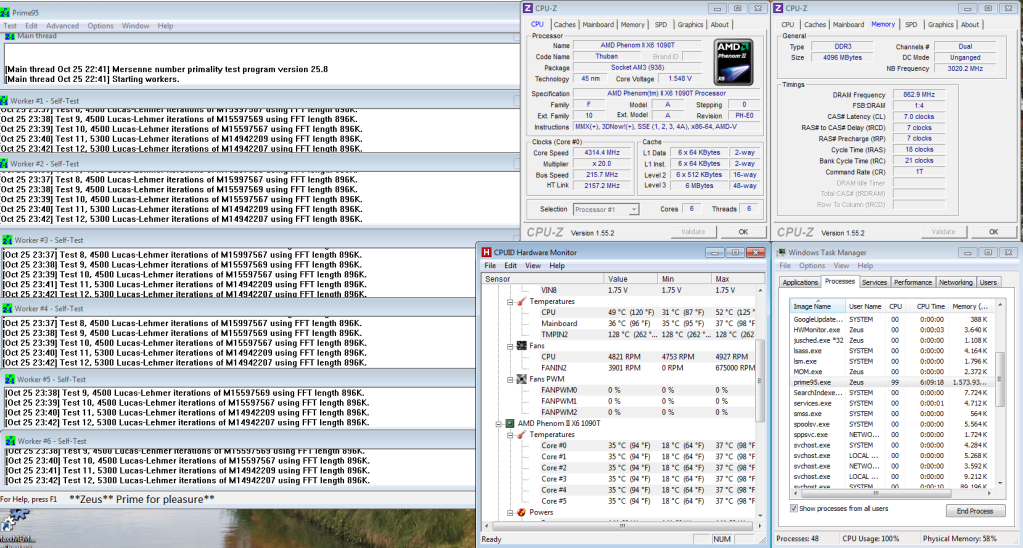Click the Fans PWM icon in sensor tree
The width and height of the screenshot is (1023, 548).
pos(520,379)
